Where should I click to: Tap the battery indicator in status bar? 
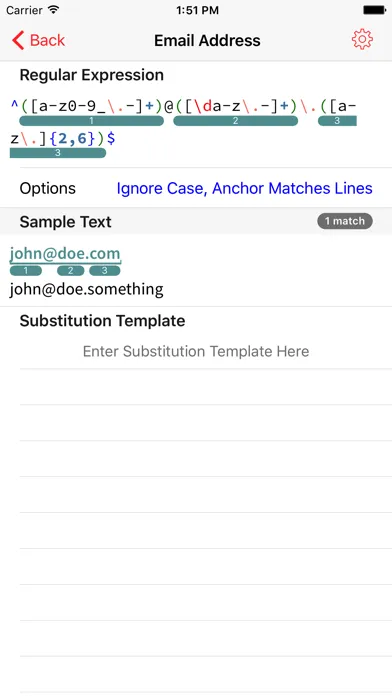(x=374, y=10)
